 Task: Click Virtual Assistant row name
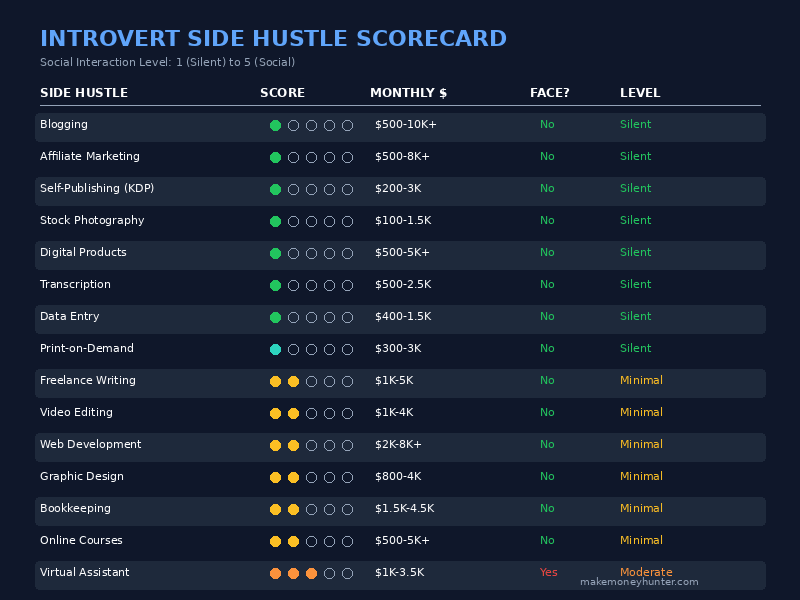click(84, 572)
